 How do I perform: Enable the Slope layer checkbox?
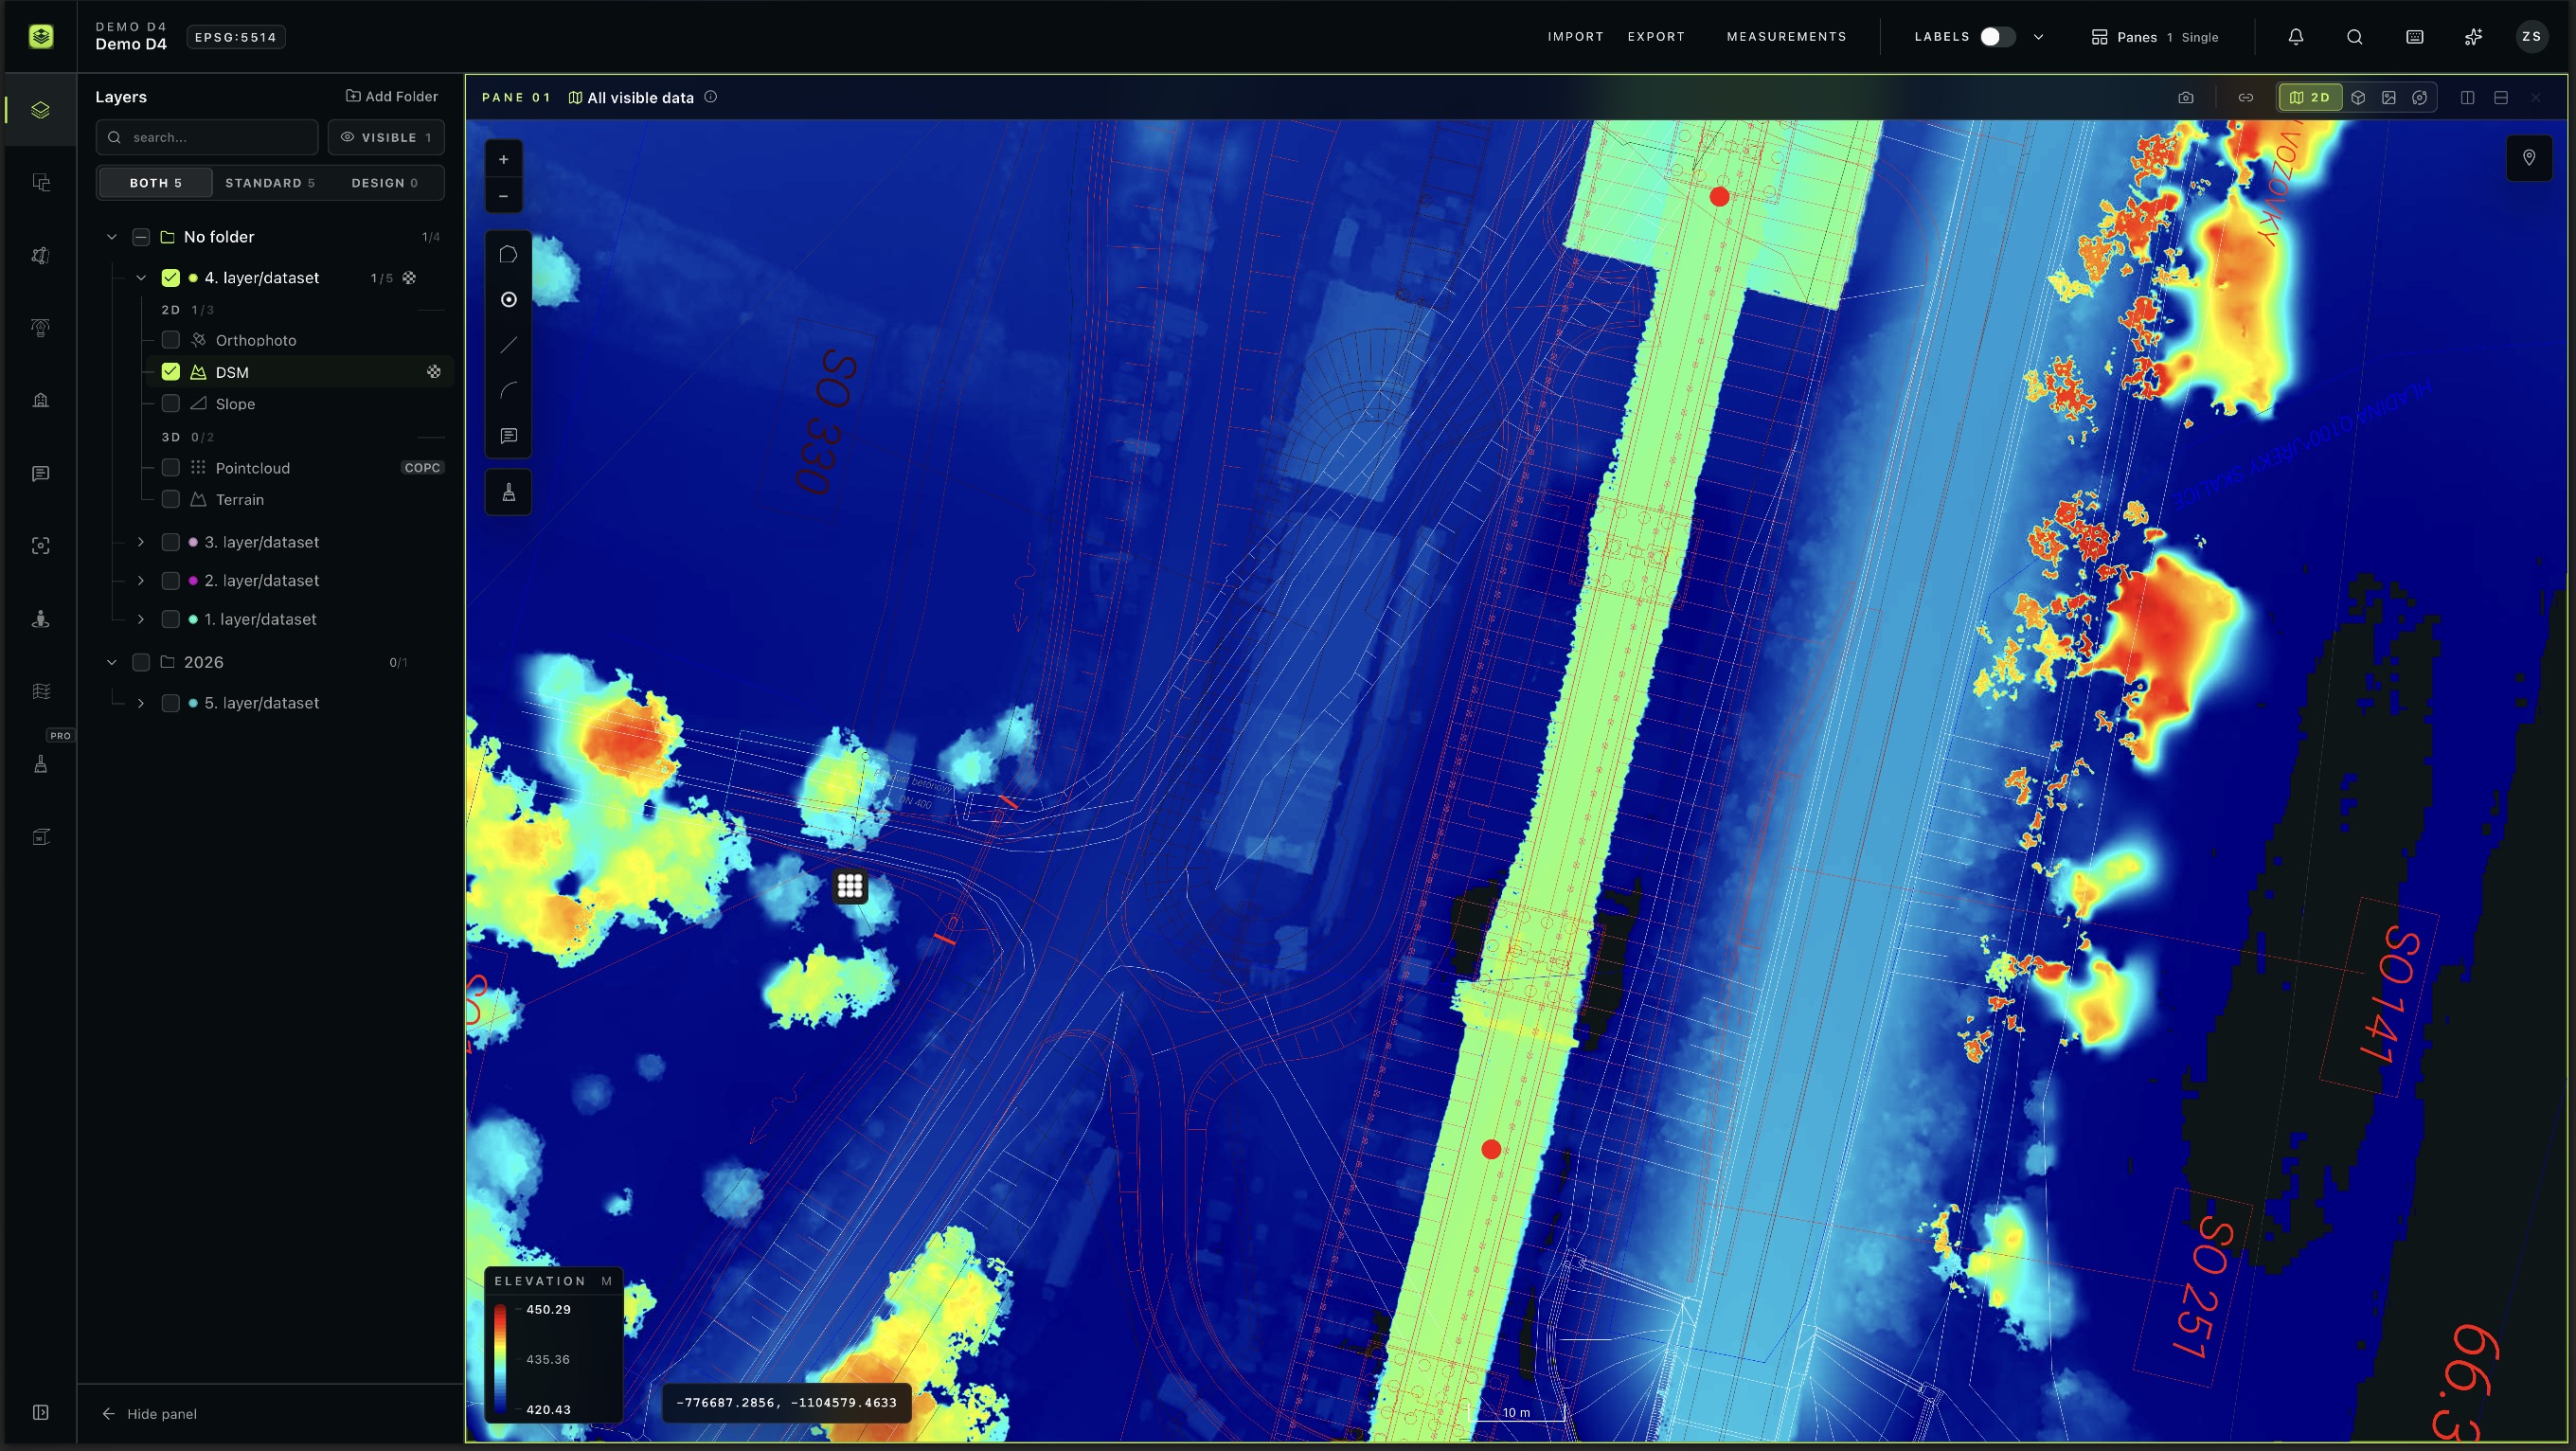click(171, 404)
